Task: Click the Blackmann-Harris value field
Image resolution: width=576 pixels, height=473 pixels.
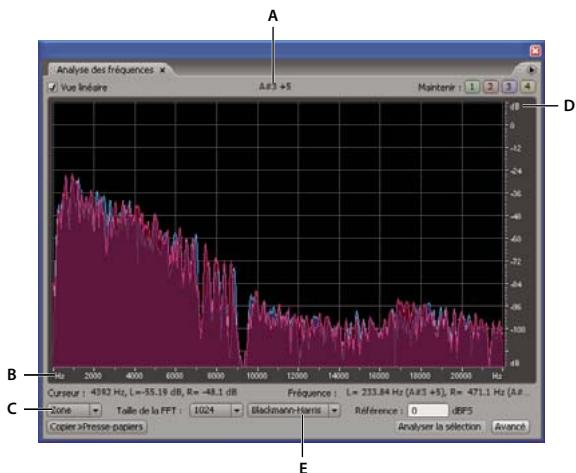Action: click(288, 410)
